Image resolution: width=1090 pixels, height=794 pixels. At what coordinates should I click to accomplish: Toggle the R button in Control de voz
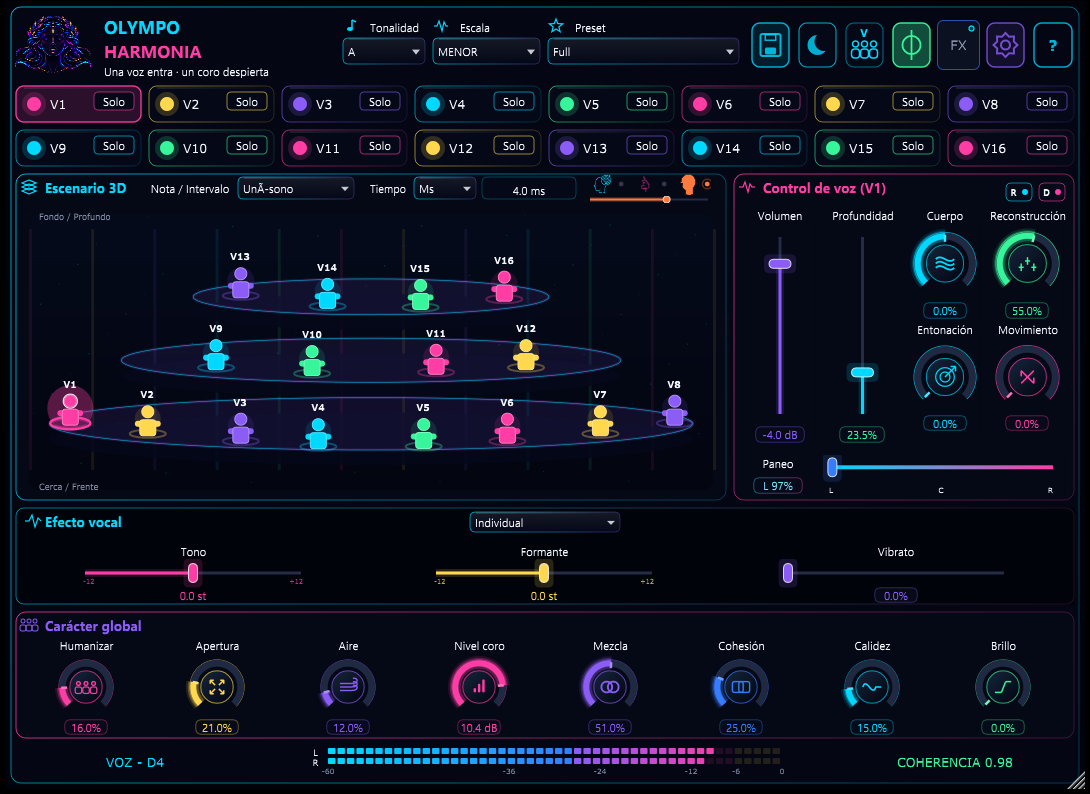point(1018,193)
